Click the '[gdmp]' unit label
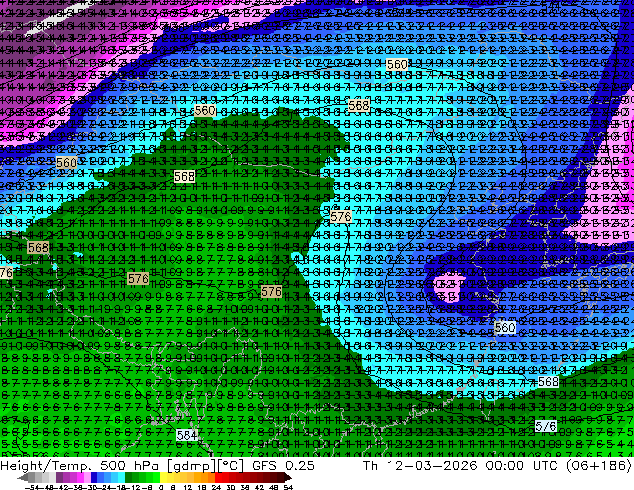634x490 pixels. (190, 466)
